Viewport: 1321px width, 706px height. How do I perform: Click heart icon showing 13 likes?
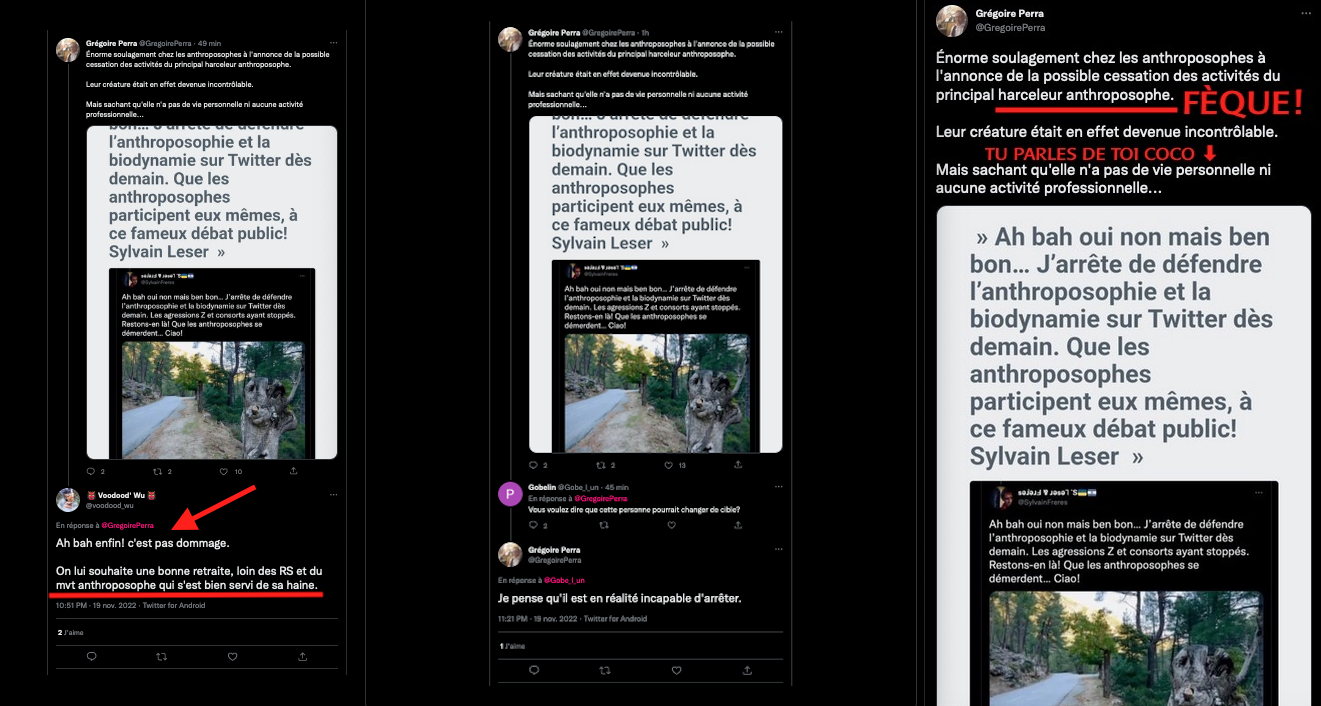pyautogui.click(x=666, y=465)
